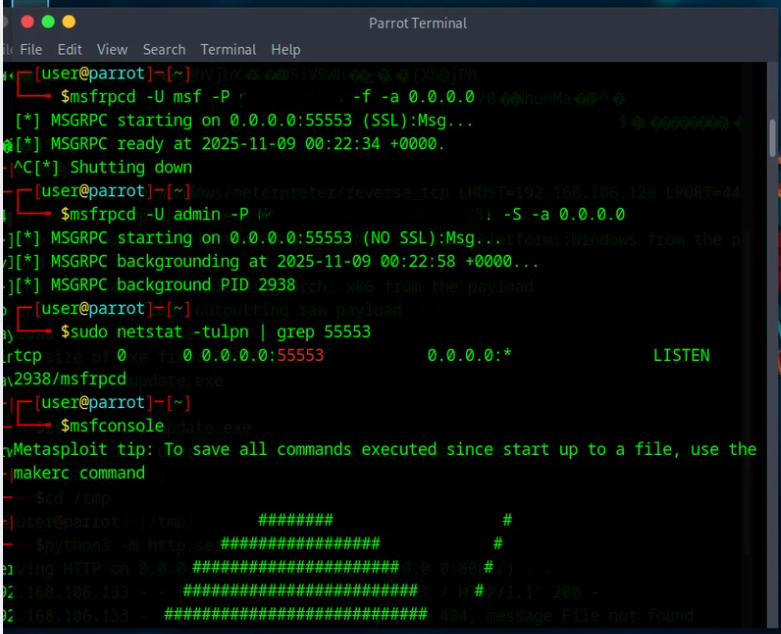Image resolution: width=781 pixels, height=634 pixels.
Task: Click the '(NO SSL):Msg...' output line
Action: click(x=258, y=238)
